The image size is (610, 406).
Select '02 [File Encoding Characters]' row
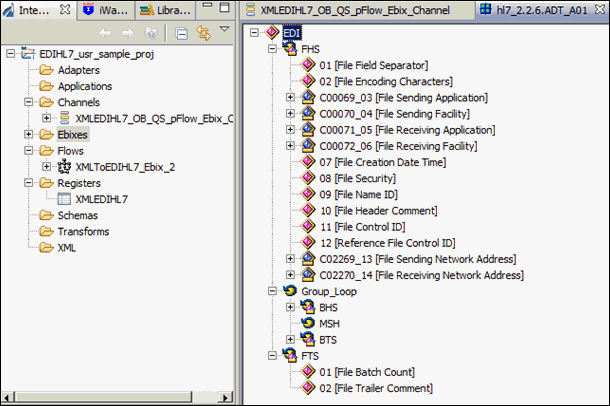[386, 81]
